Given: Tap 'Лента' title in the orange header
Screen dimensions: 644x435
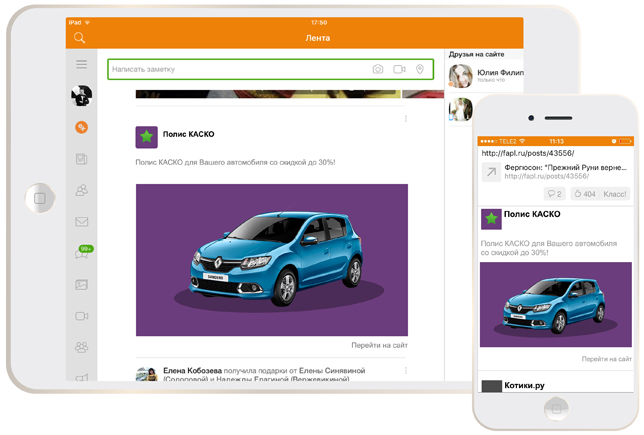Looking at the screenshot, I should click(x=317, y=38).
